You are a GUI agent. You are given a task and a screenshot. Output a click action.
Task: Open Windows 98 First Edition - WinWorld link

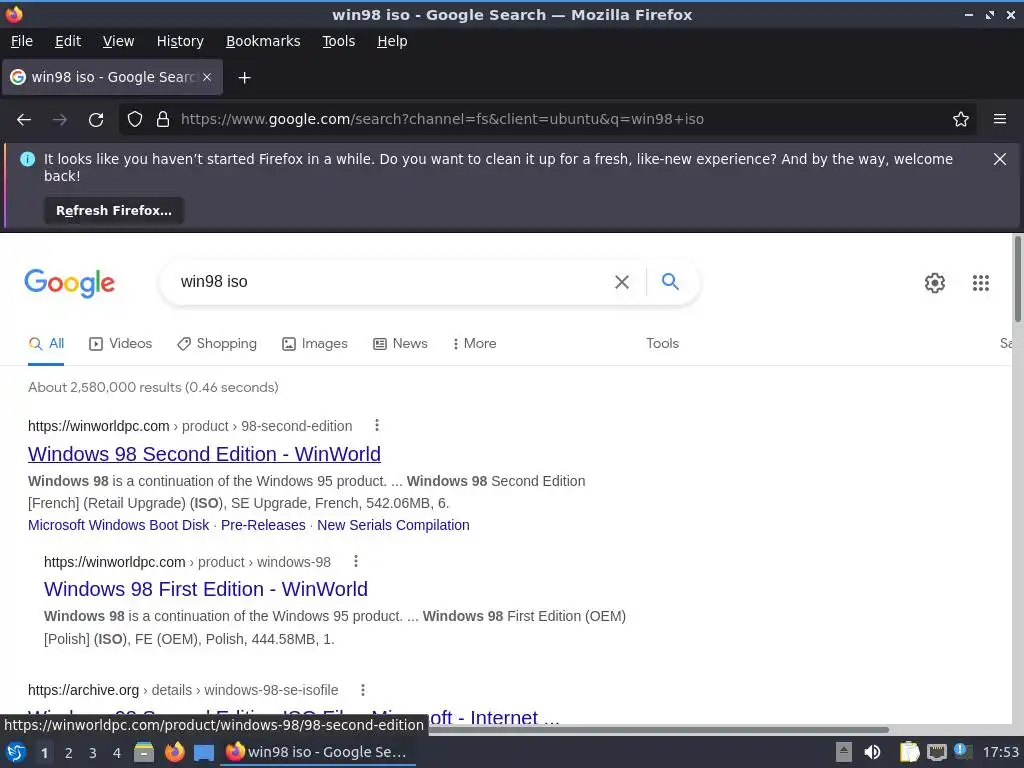point(206,589)
